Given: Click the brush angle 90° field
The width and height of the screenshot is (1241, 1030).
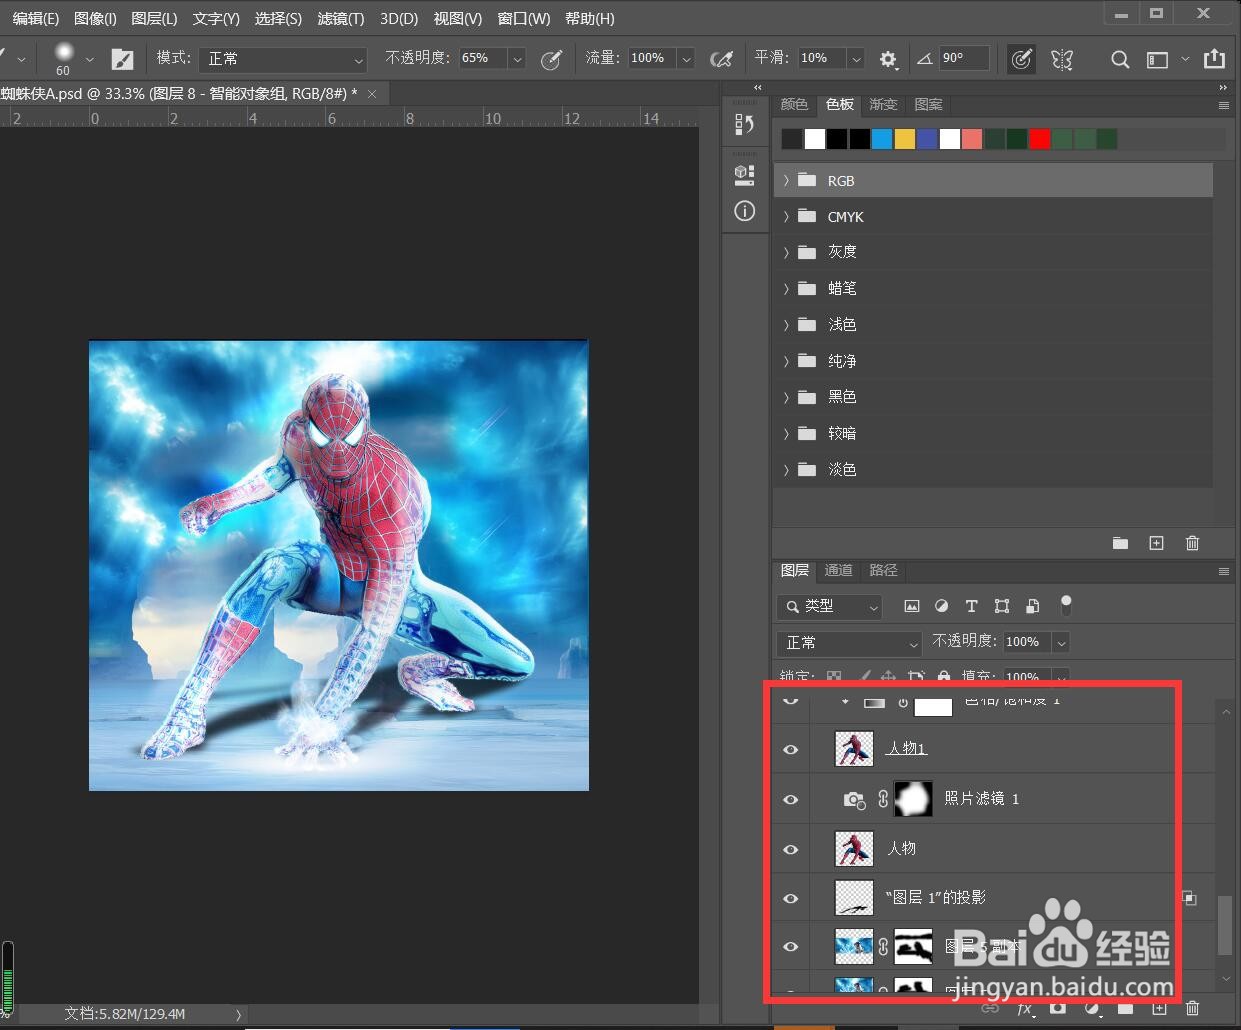Looking at the screenshot, I should [x=964, y=59].
